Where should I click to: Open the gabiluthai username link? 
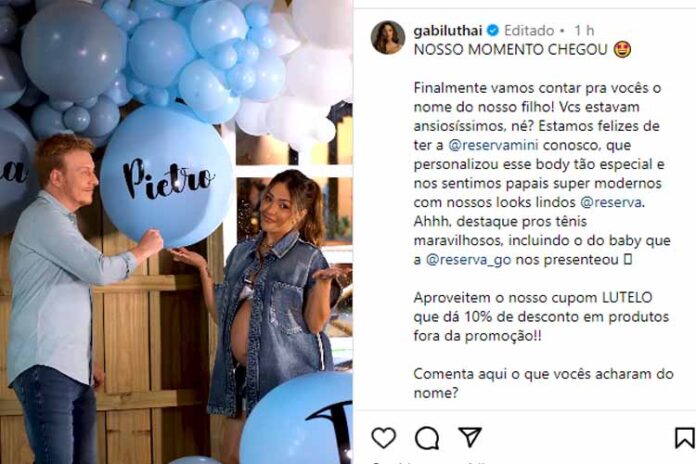[x=447, y=30]
